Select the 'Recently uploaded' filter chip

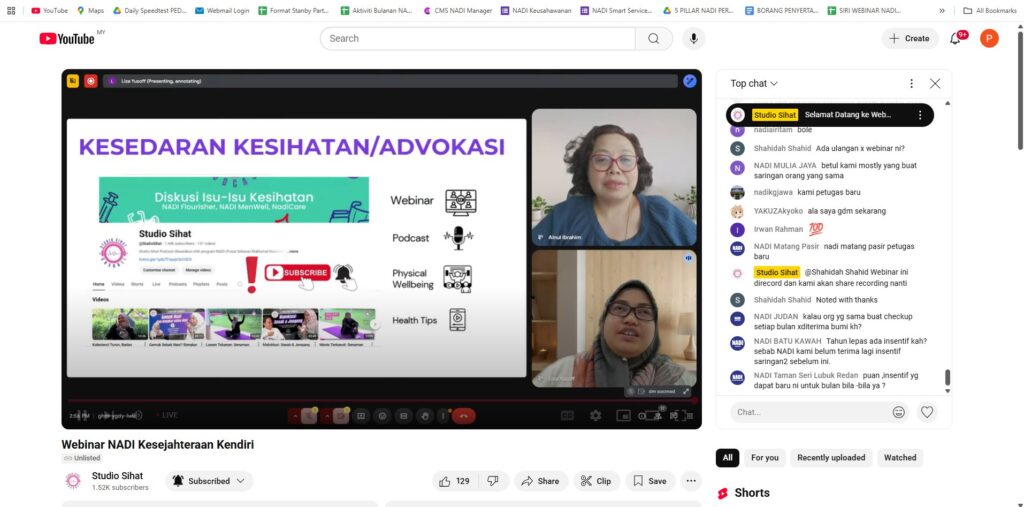pos(831,458)
